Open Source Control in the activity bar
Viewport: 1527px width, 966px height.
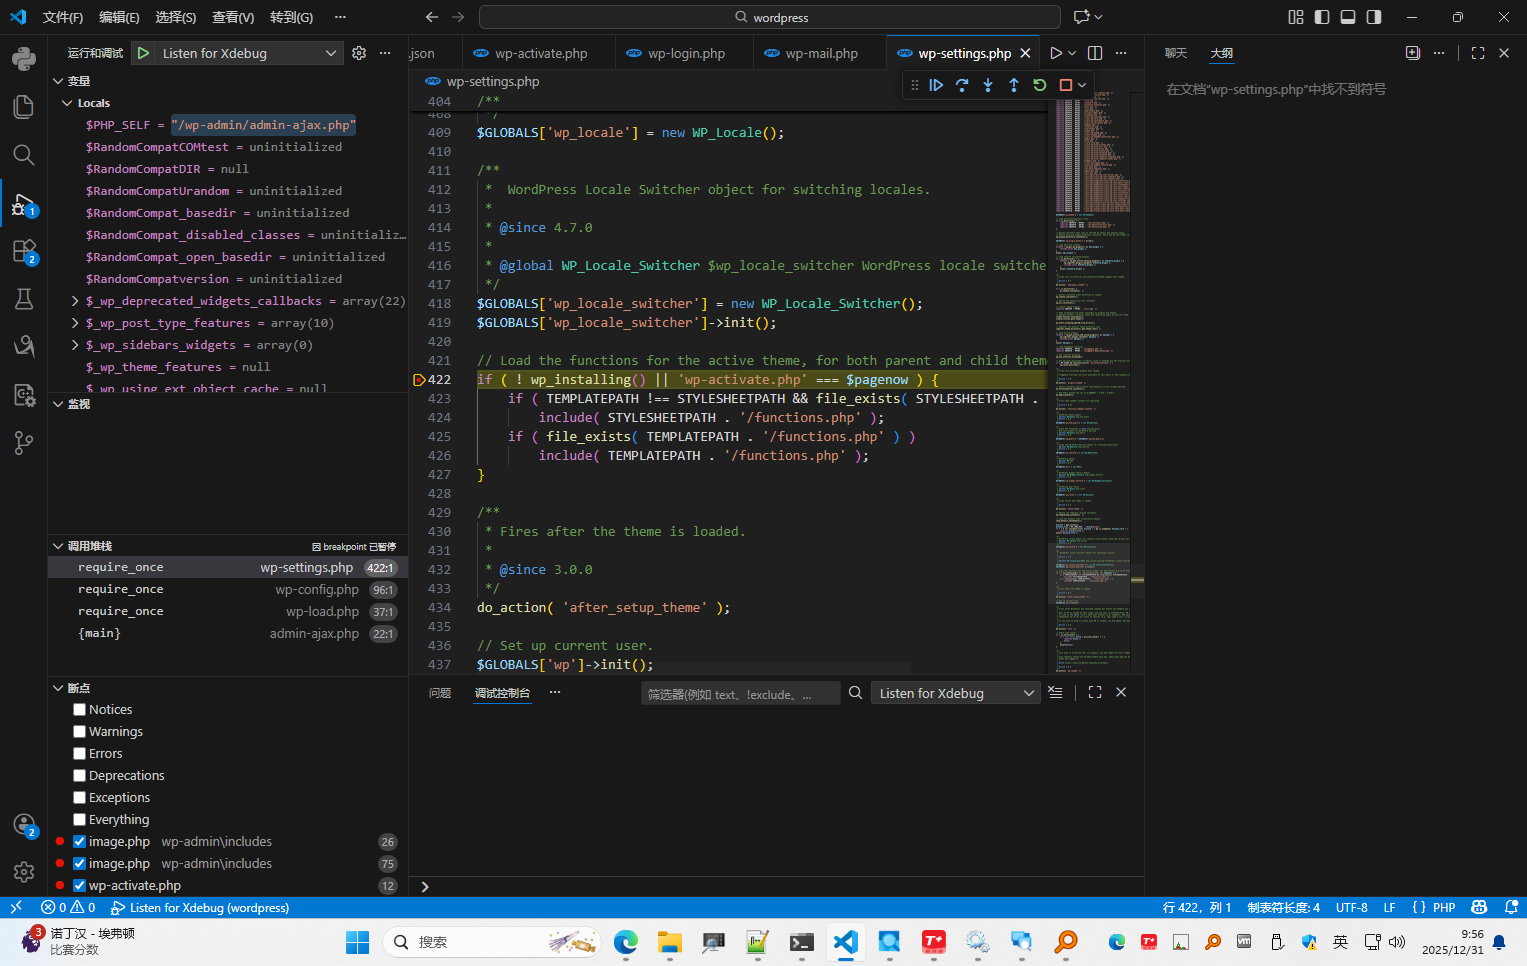[24, 443]
